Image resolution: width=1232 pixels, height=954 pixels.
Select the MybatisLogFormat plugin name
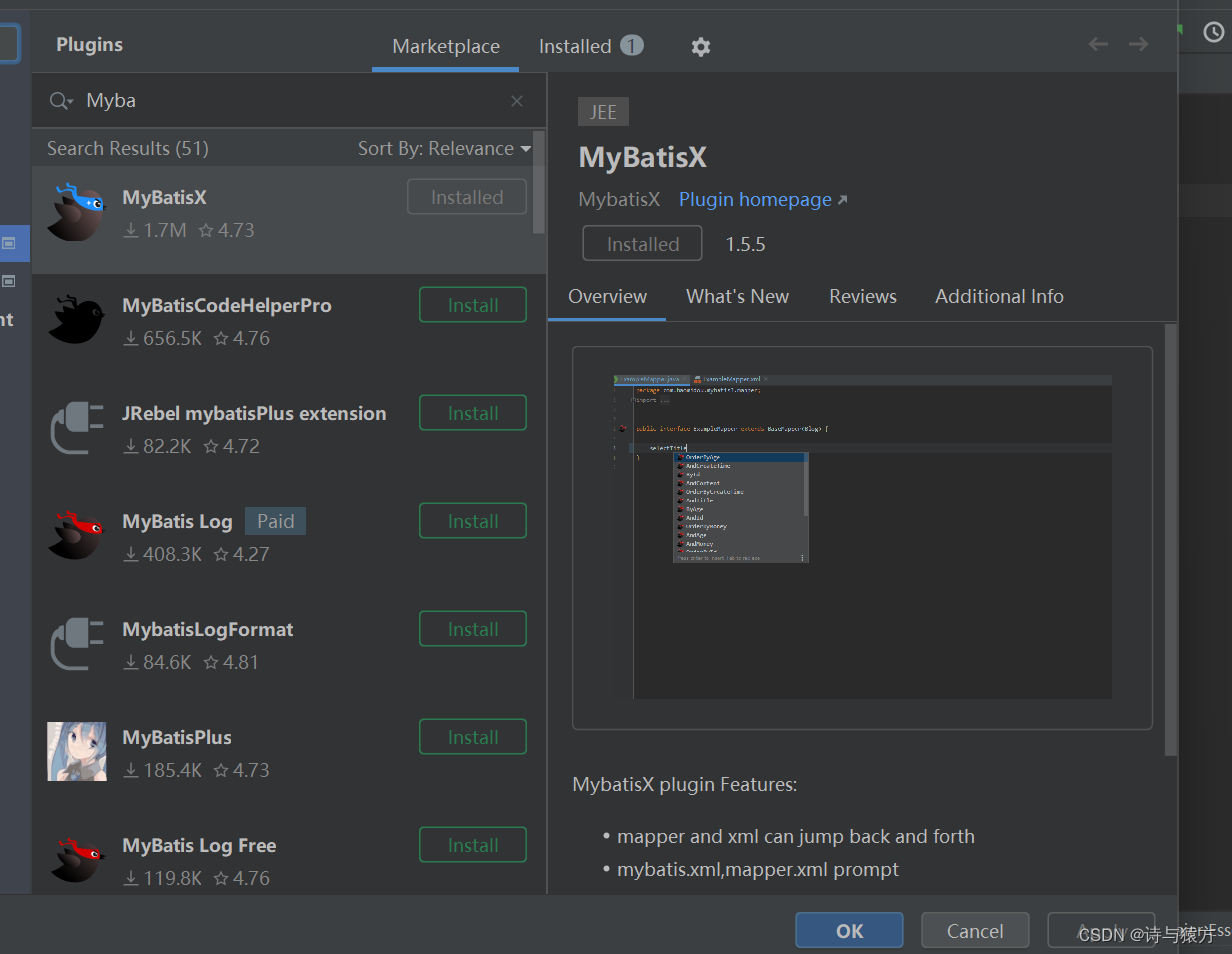(x=208, y=629)
